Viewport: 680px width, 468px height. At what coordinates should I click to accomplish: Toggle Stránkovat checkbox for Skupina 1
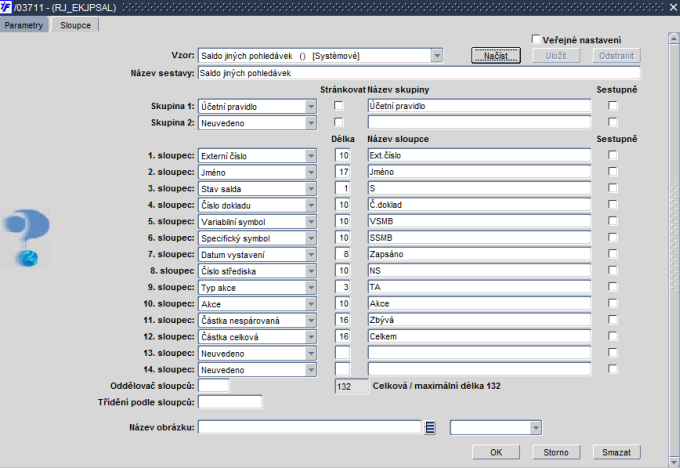pyautogui.click(x=339, y=106)
